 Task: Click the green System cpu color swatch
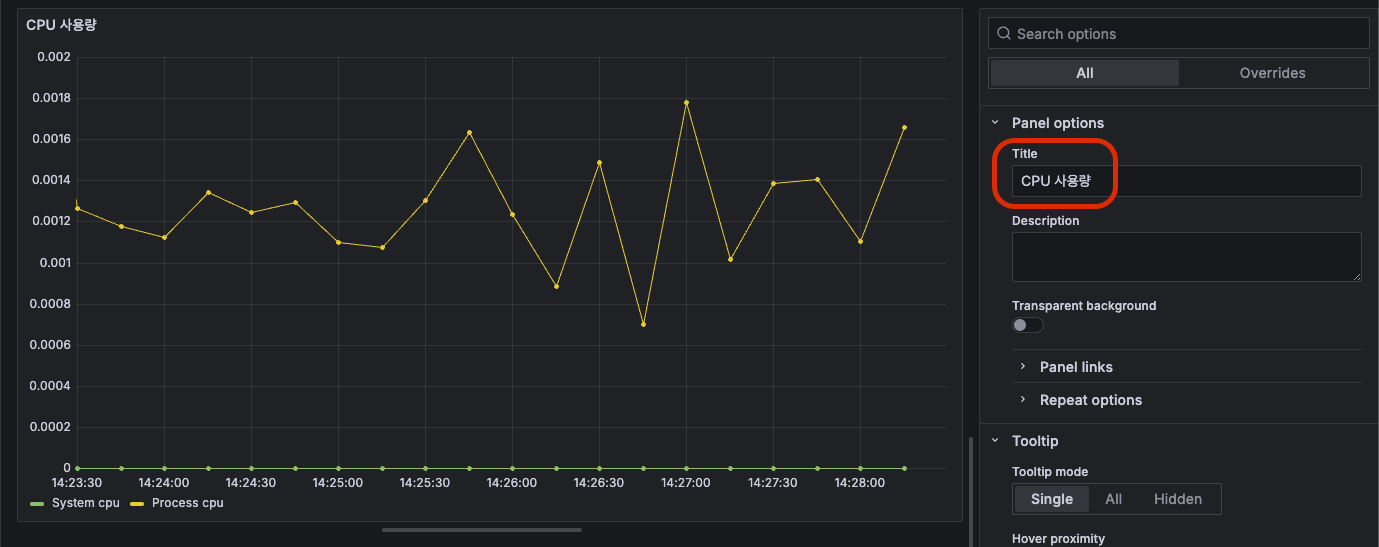pyautogui.click(x=38, y=503)
